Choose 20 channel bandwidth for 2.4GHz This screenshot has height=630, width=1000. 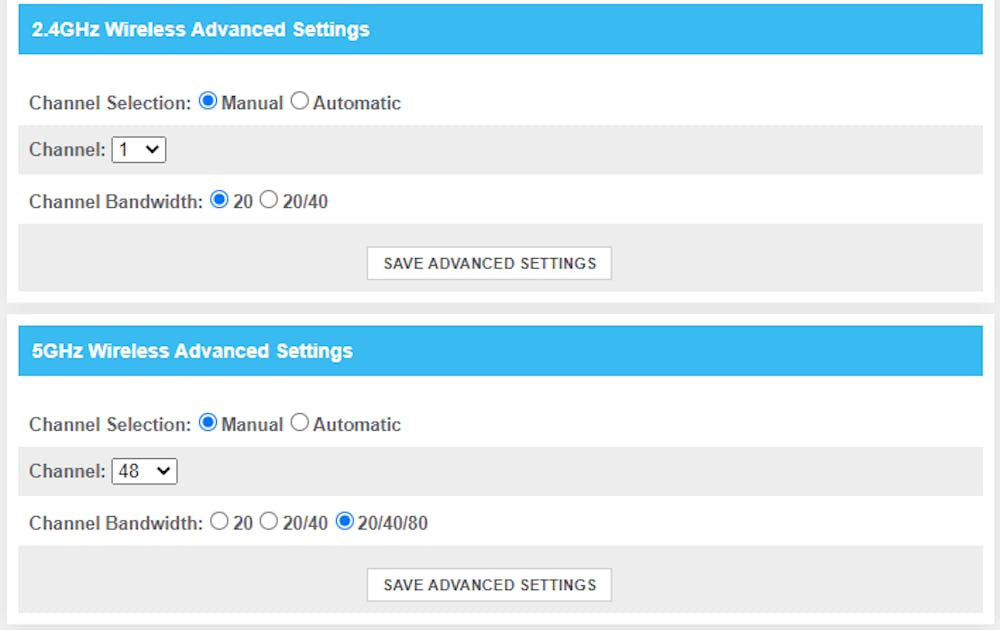coord(220,201)
